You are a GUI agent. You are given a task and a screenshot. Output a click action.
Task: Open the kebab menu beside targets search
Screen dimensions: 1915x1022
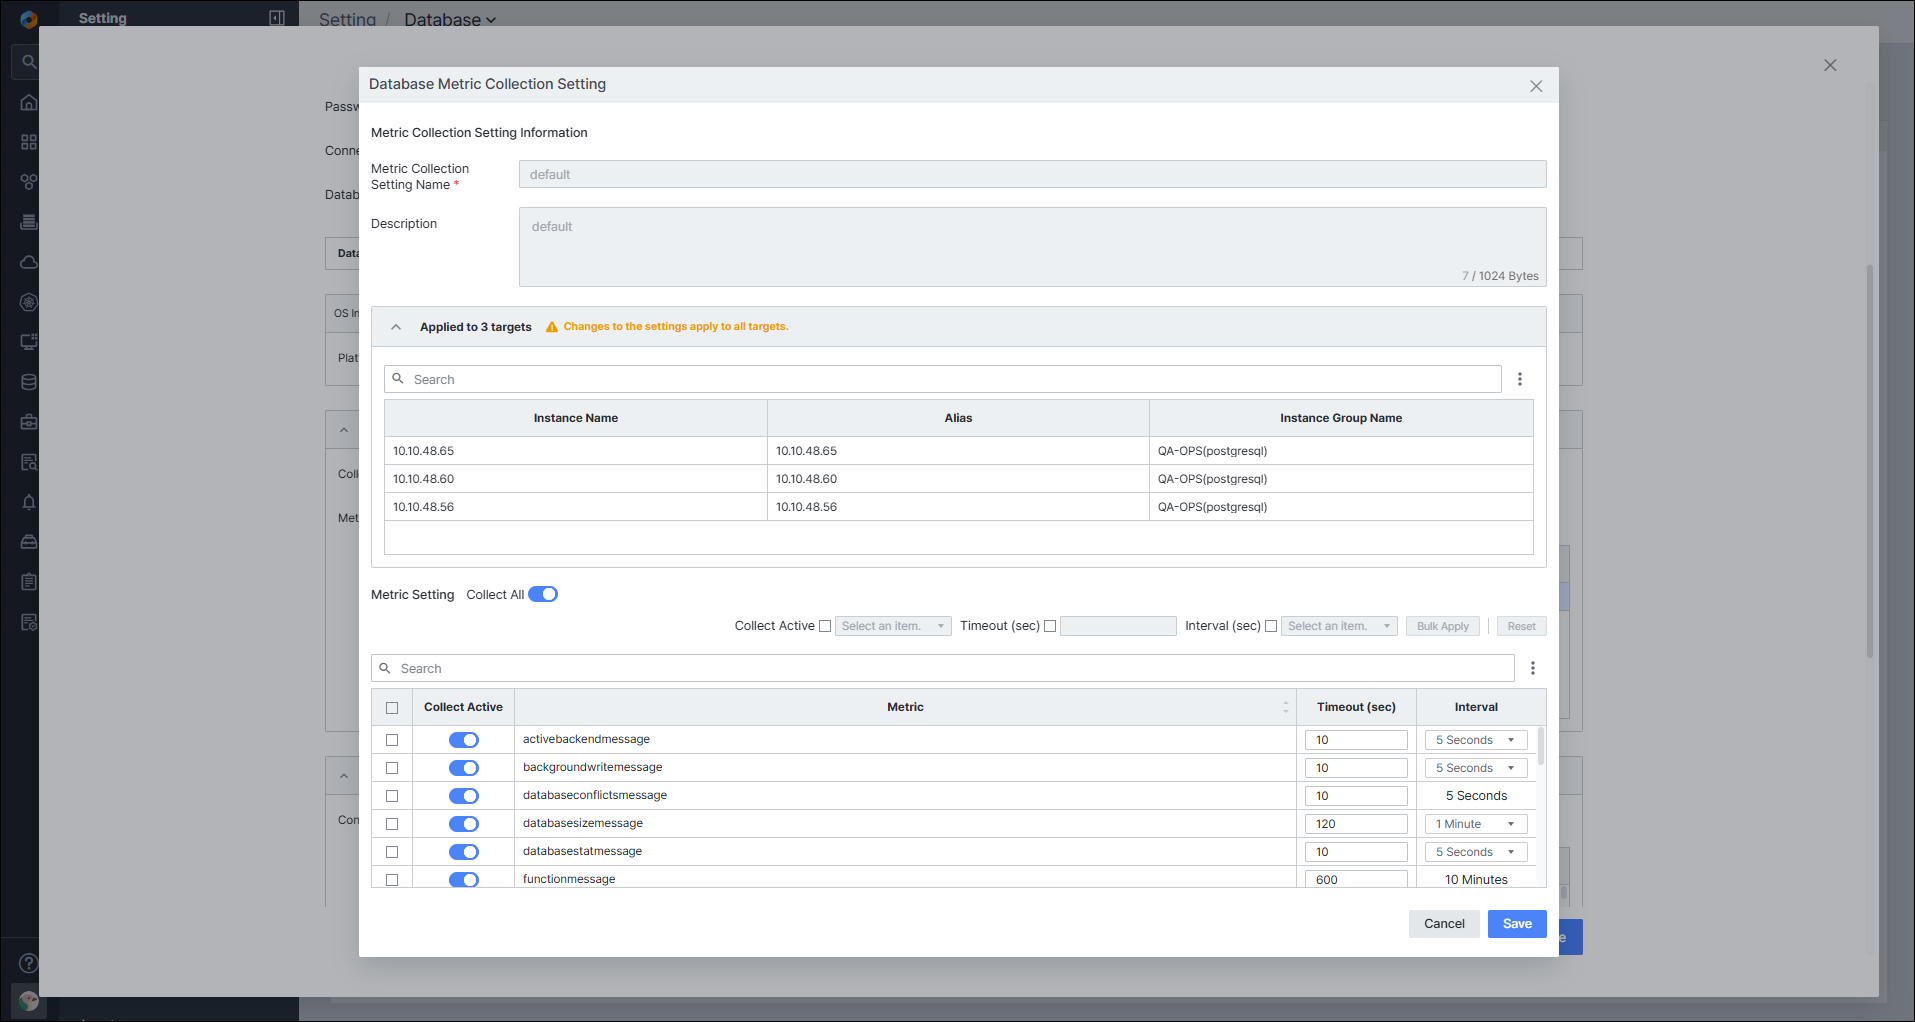click(1520, 379)
